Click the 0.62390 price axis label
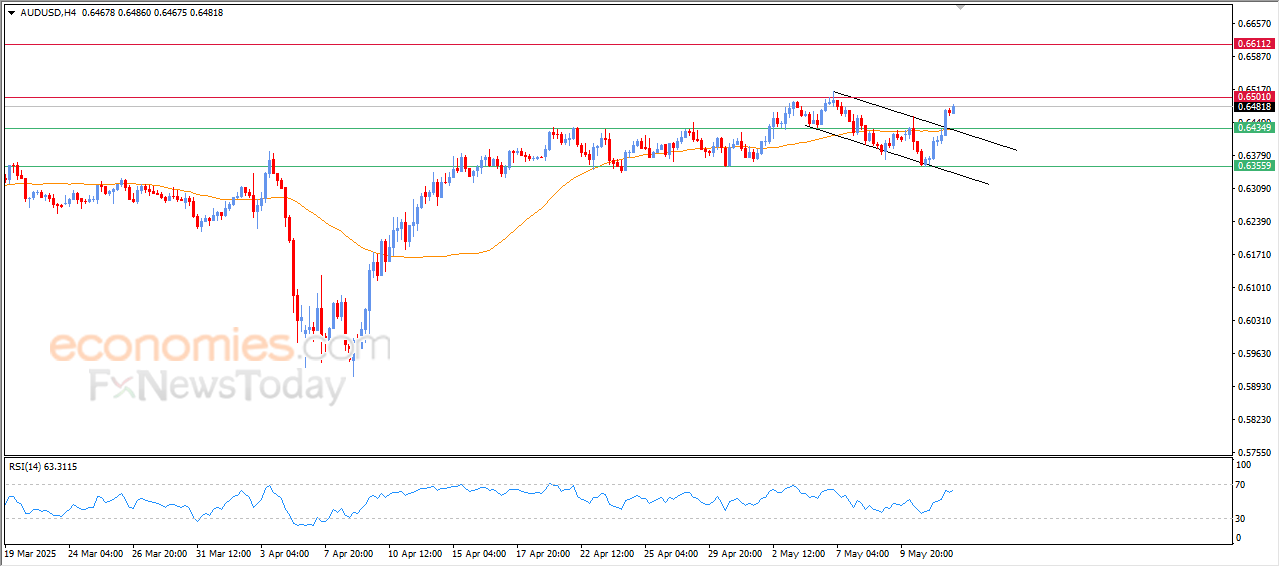Screen dimensions: 1280x567 pyautogui.click(x=1254, y=222)
